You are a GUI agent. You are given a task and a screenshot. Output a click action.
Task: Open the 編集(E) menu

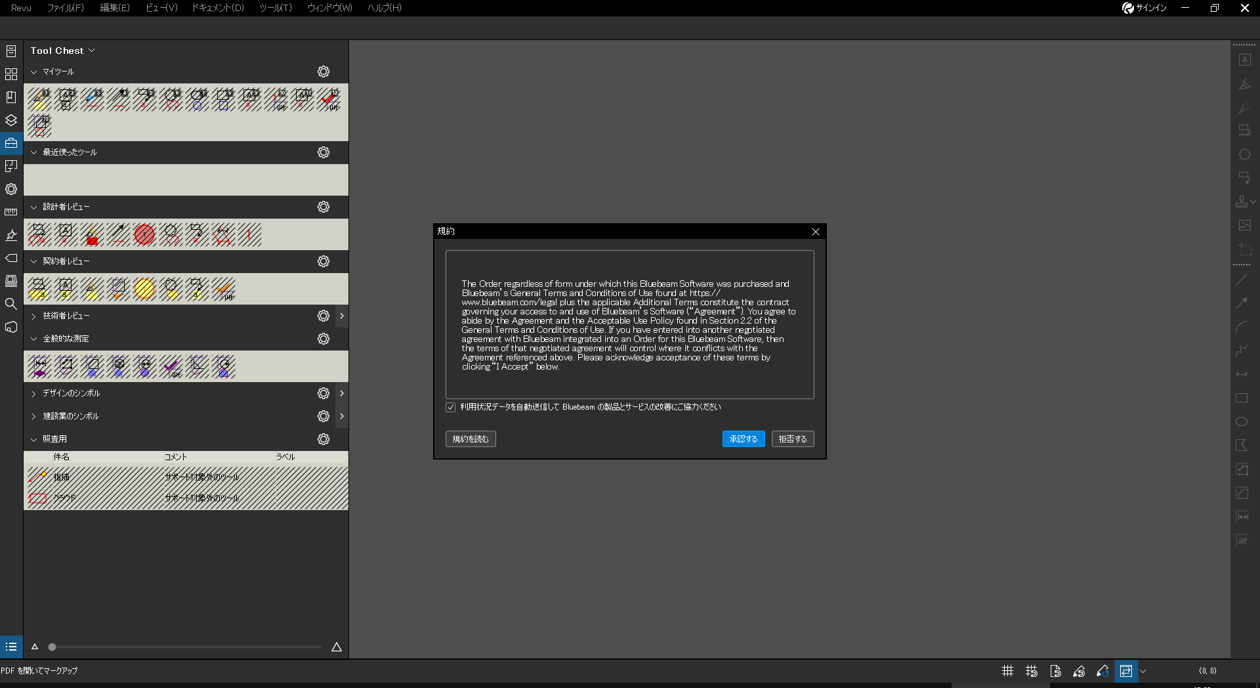pyautogui.click(x=114, y=8)
